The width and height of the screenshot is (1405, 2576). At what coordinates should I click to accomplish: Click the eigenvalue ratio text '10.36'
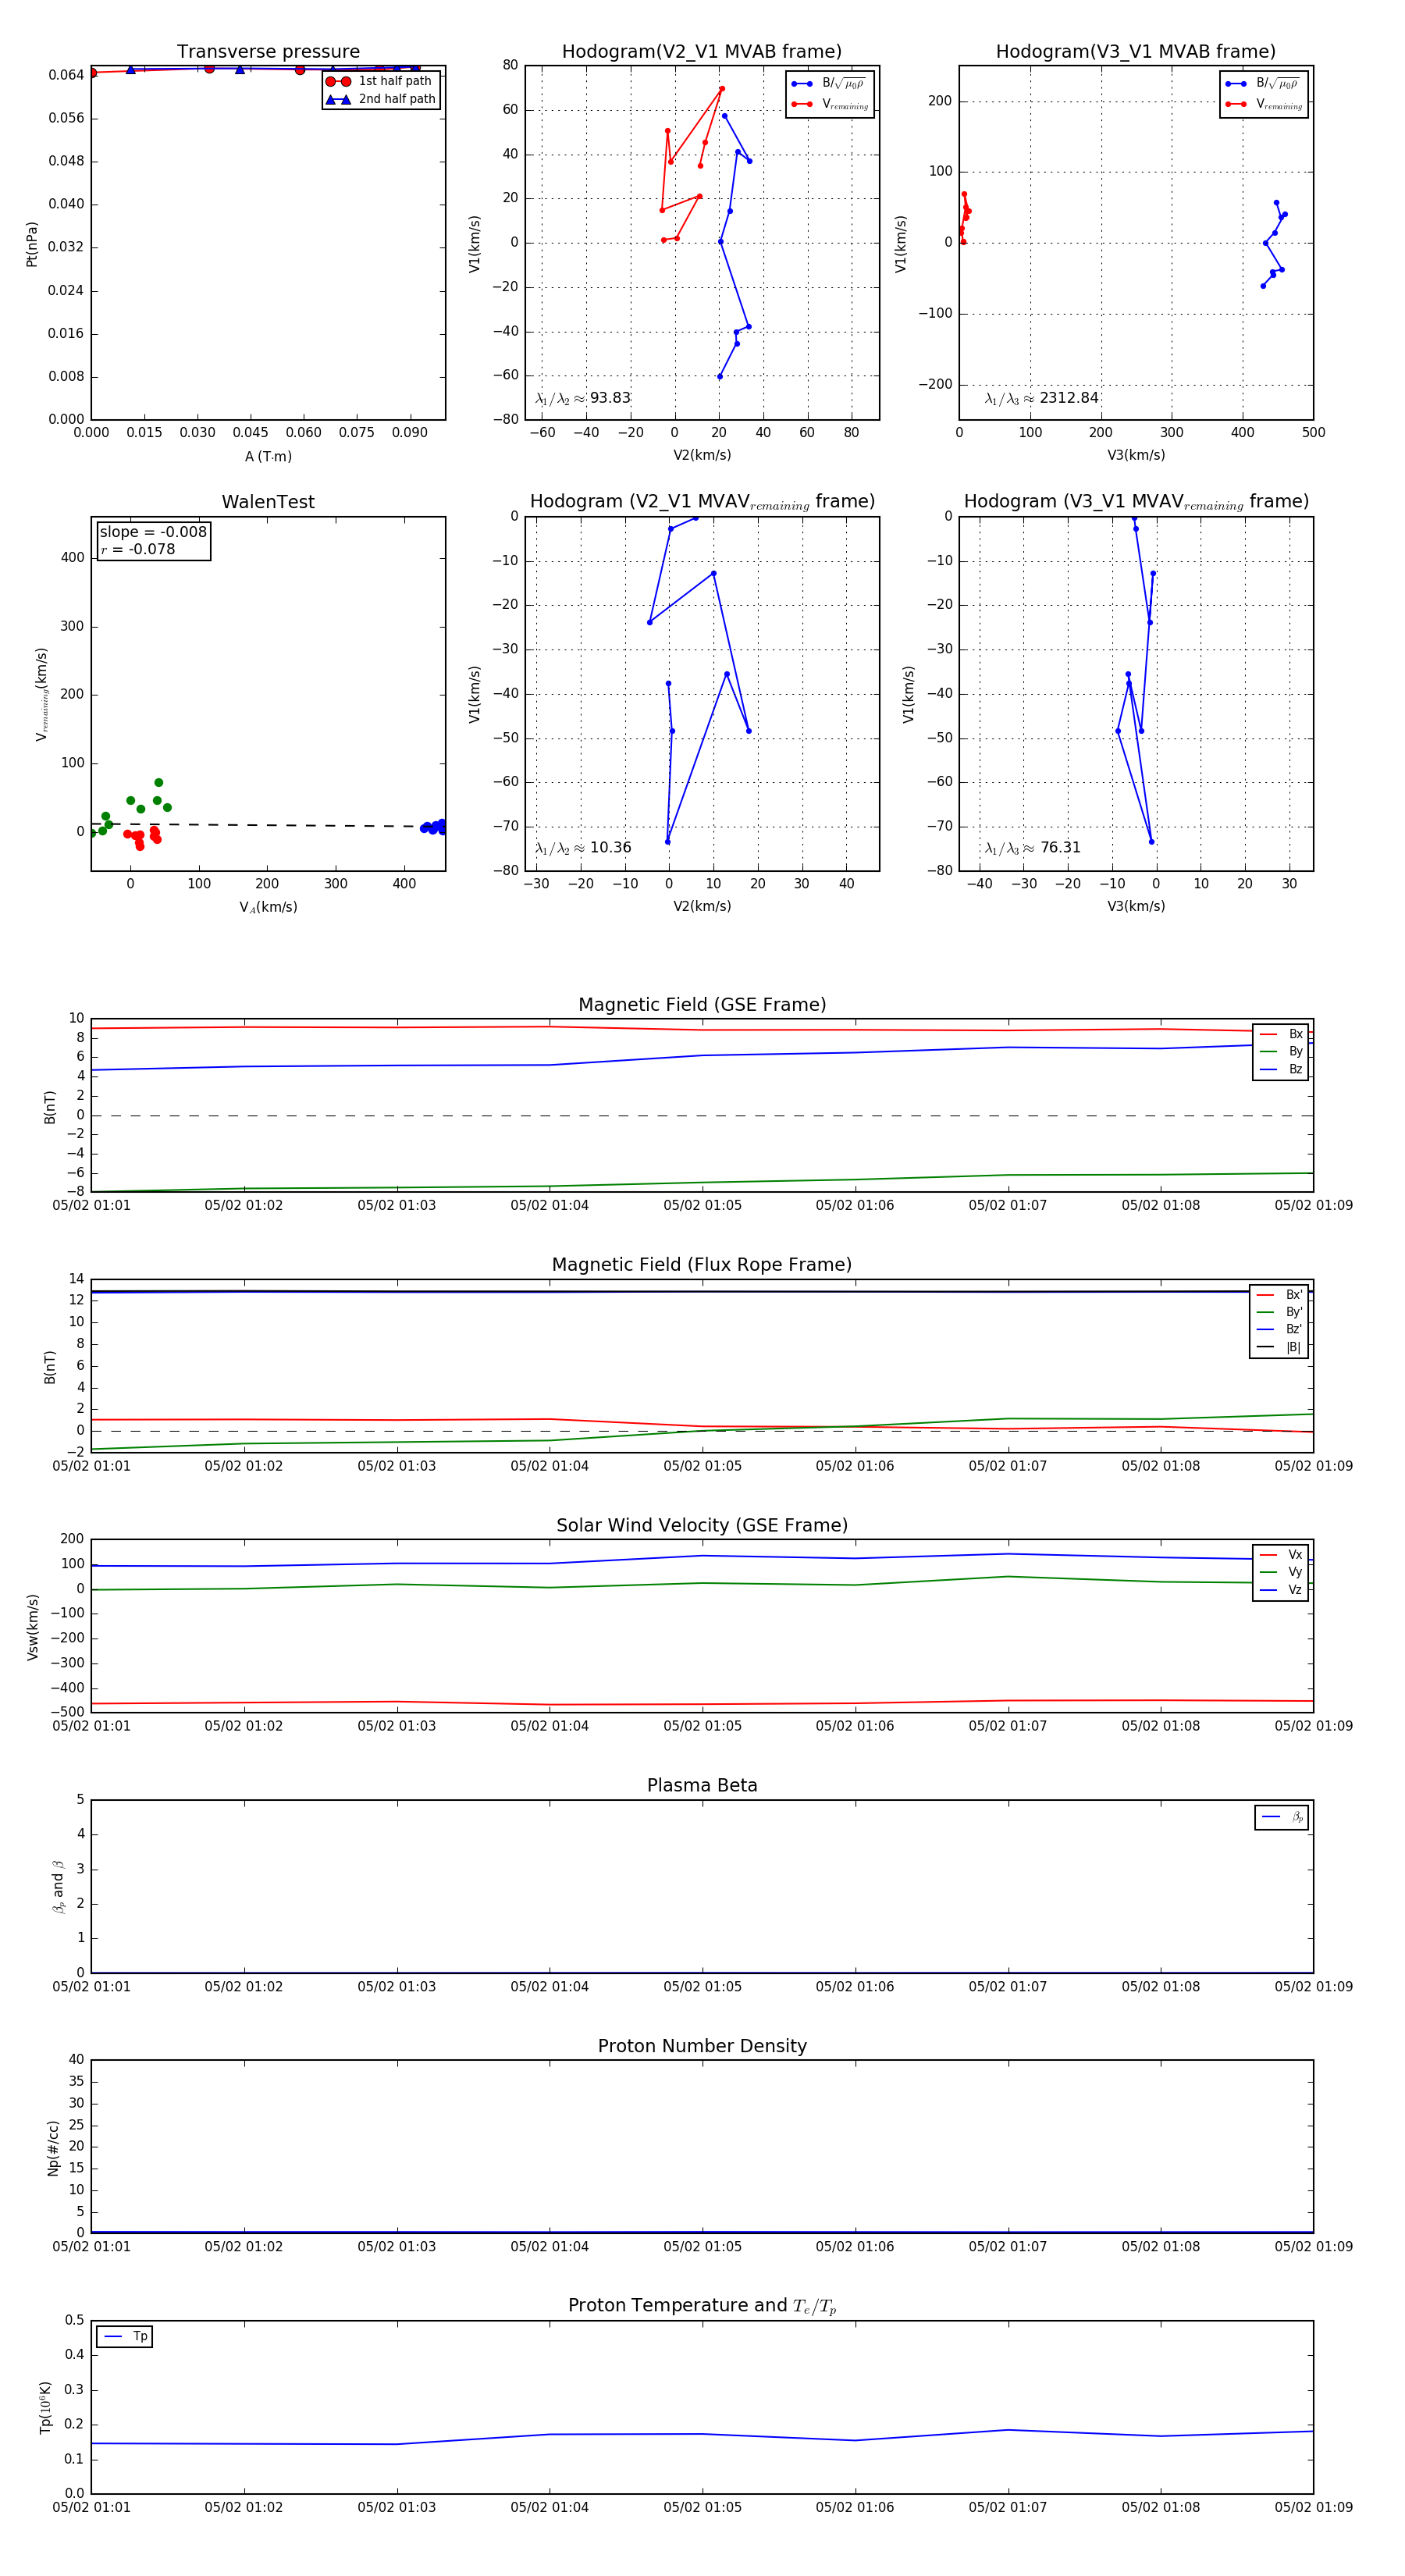[610, 848]
